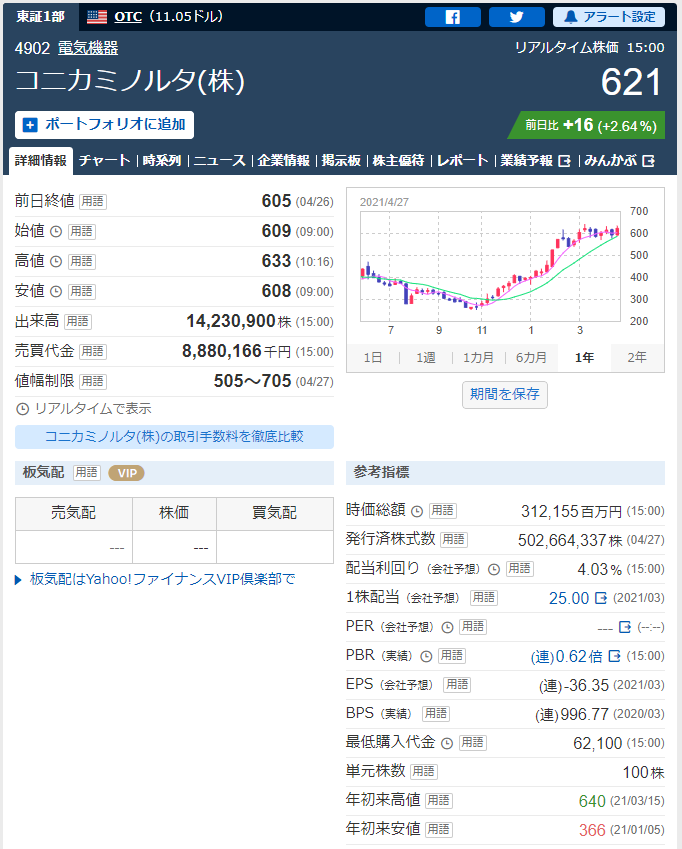Open the (連)0.62倍 PBR link
This screenshot has height=849, width=682.
pos(566,657)
